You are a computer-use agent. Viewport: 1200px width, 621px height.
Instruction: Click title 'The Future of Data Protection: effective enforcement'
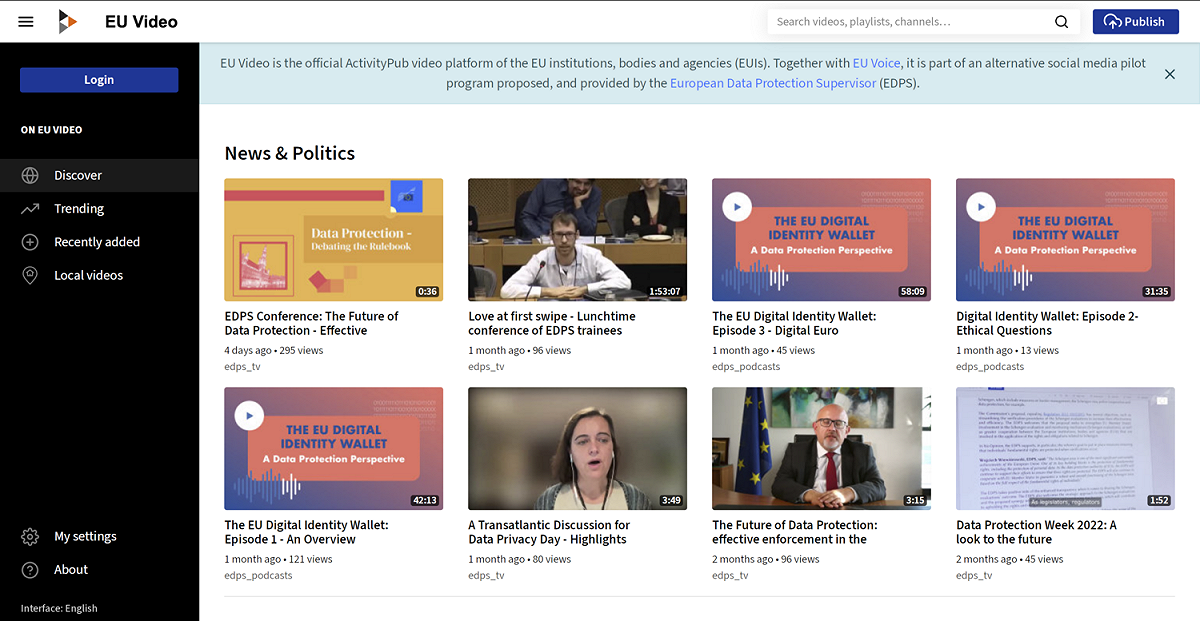pos(795,532)
